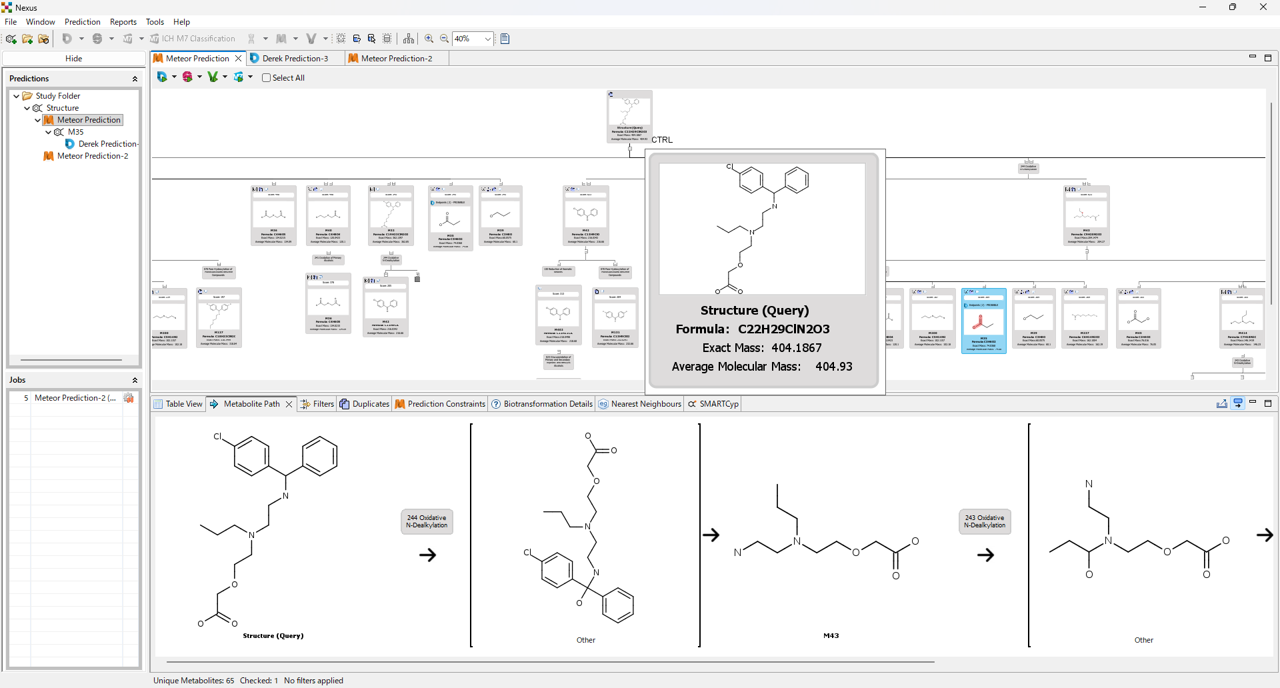The height and width of the screenshot is (688, 1280).
Task: Click the Hide button
Action: tap(74, 59)
